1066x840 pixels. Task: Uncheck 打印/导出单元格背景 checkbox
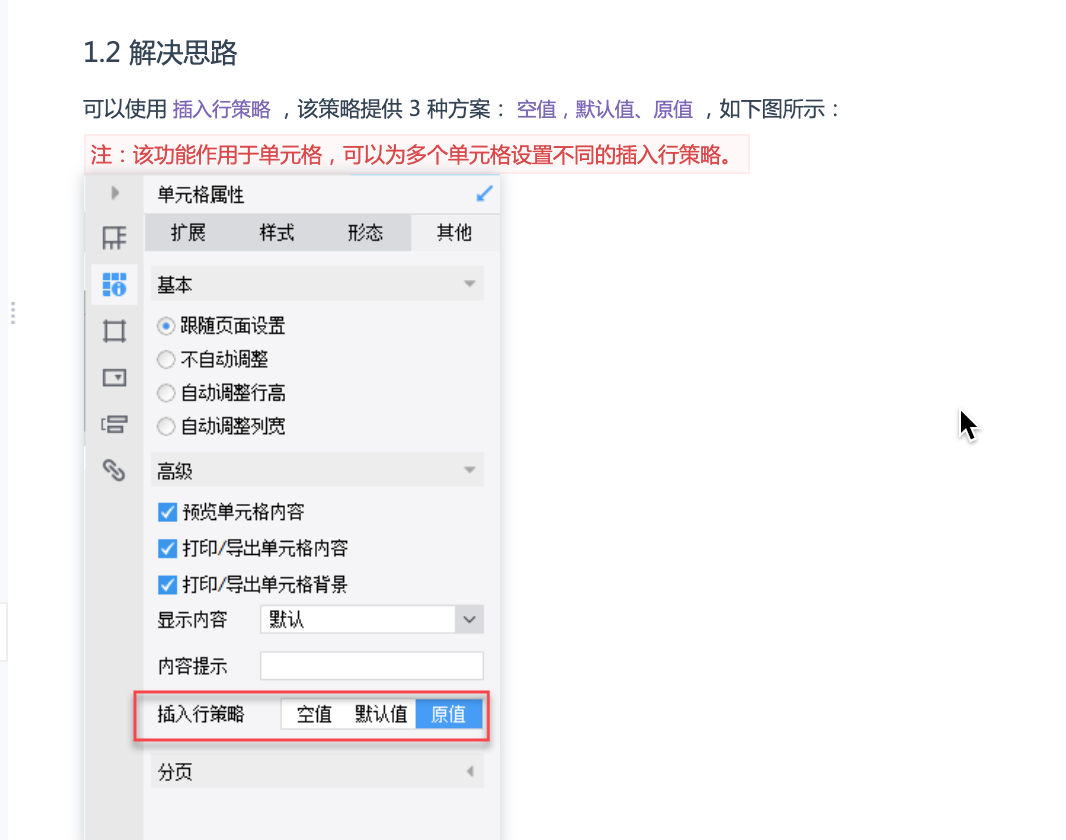pos(167,584)
